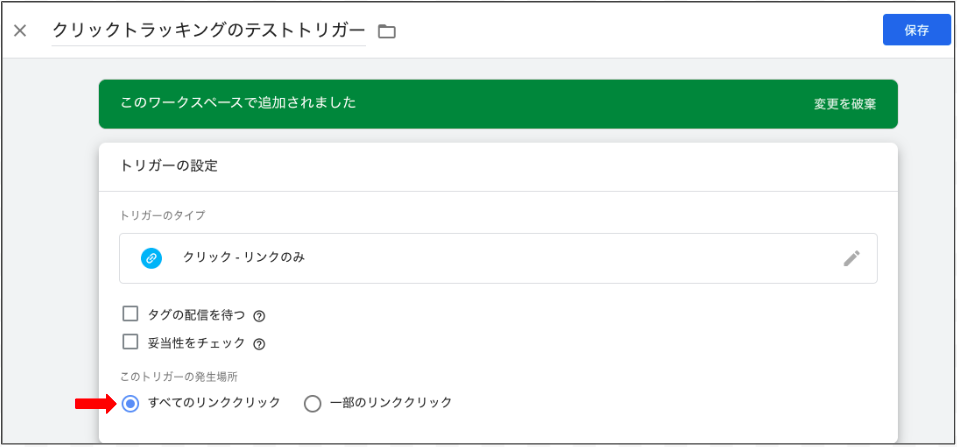The width and height of the screenshot is (957, 447).
Task: Enable the 妥当性をチェック checkbox
Action: 131,342
